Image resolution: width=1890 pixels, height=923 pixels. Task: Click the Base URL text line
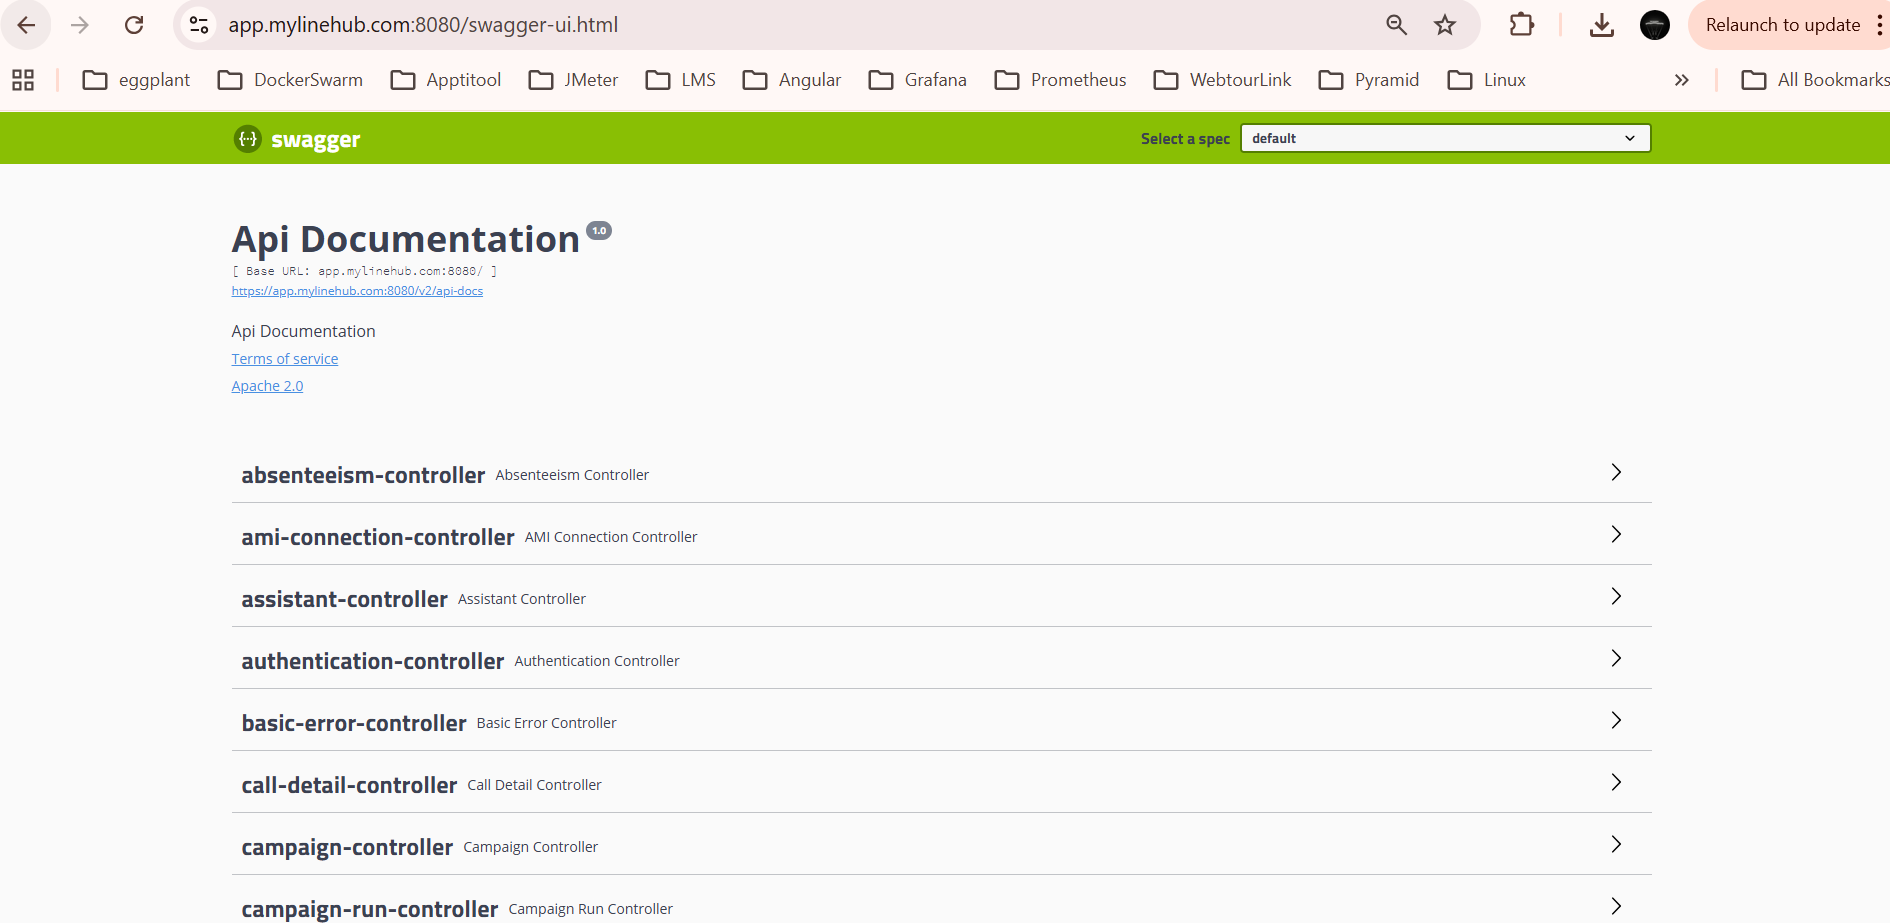[364, 271]
